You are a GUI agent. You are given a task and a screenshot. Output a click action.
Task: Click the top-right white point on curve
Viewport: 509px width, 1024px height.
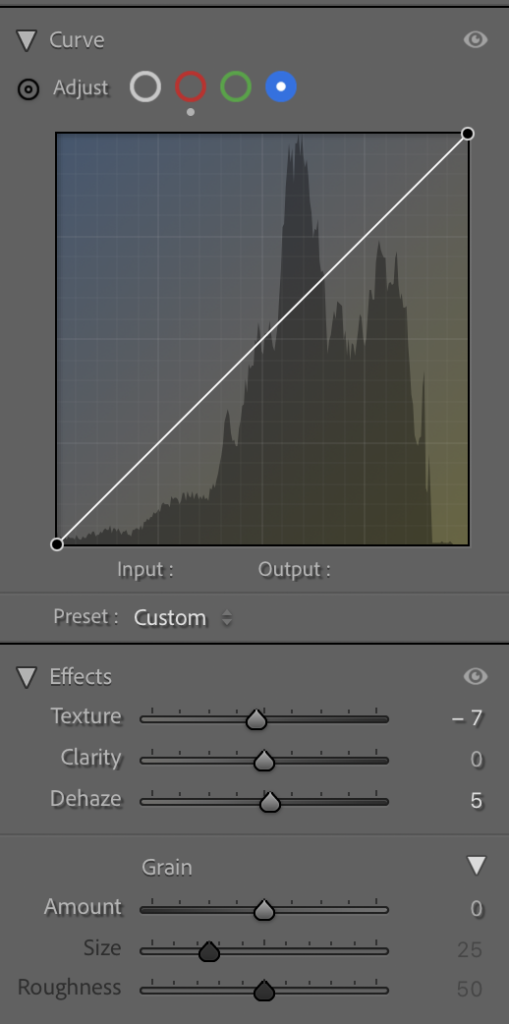pos(468,134)
